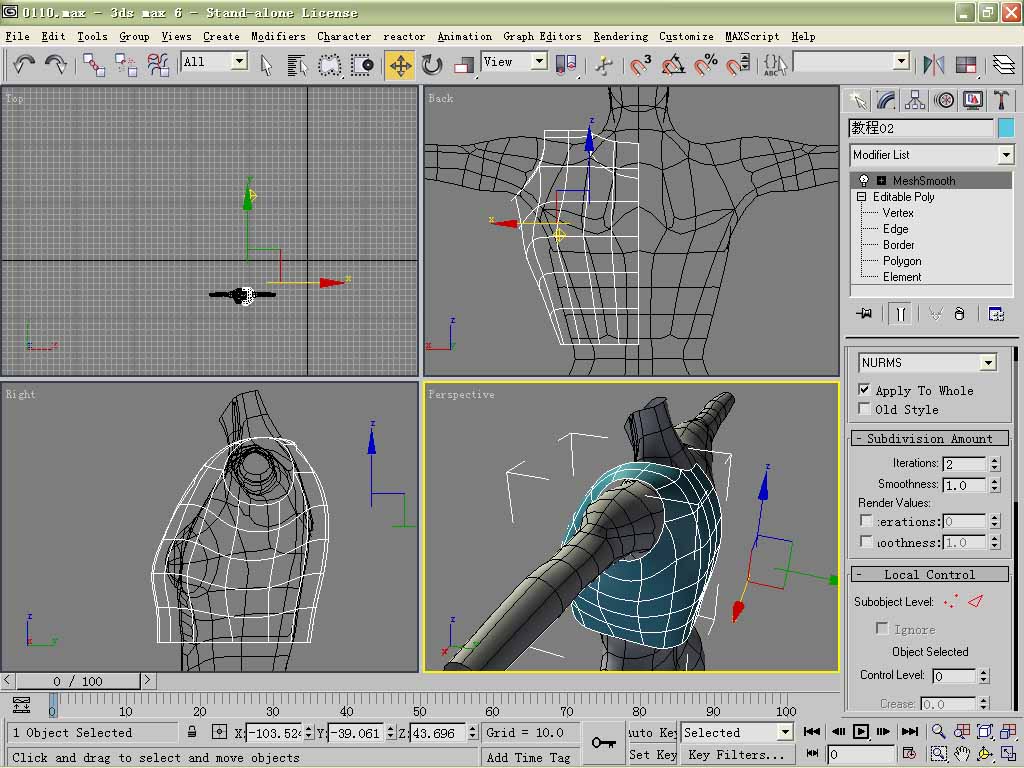Click the Align tool icon
The width and height of the screenshot is (1024, 768).
pyautogui.click(x=965, y=64)
